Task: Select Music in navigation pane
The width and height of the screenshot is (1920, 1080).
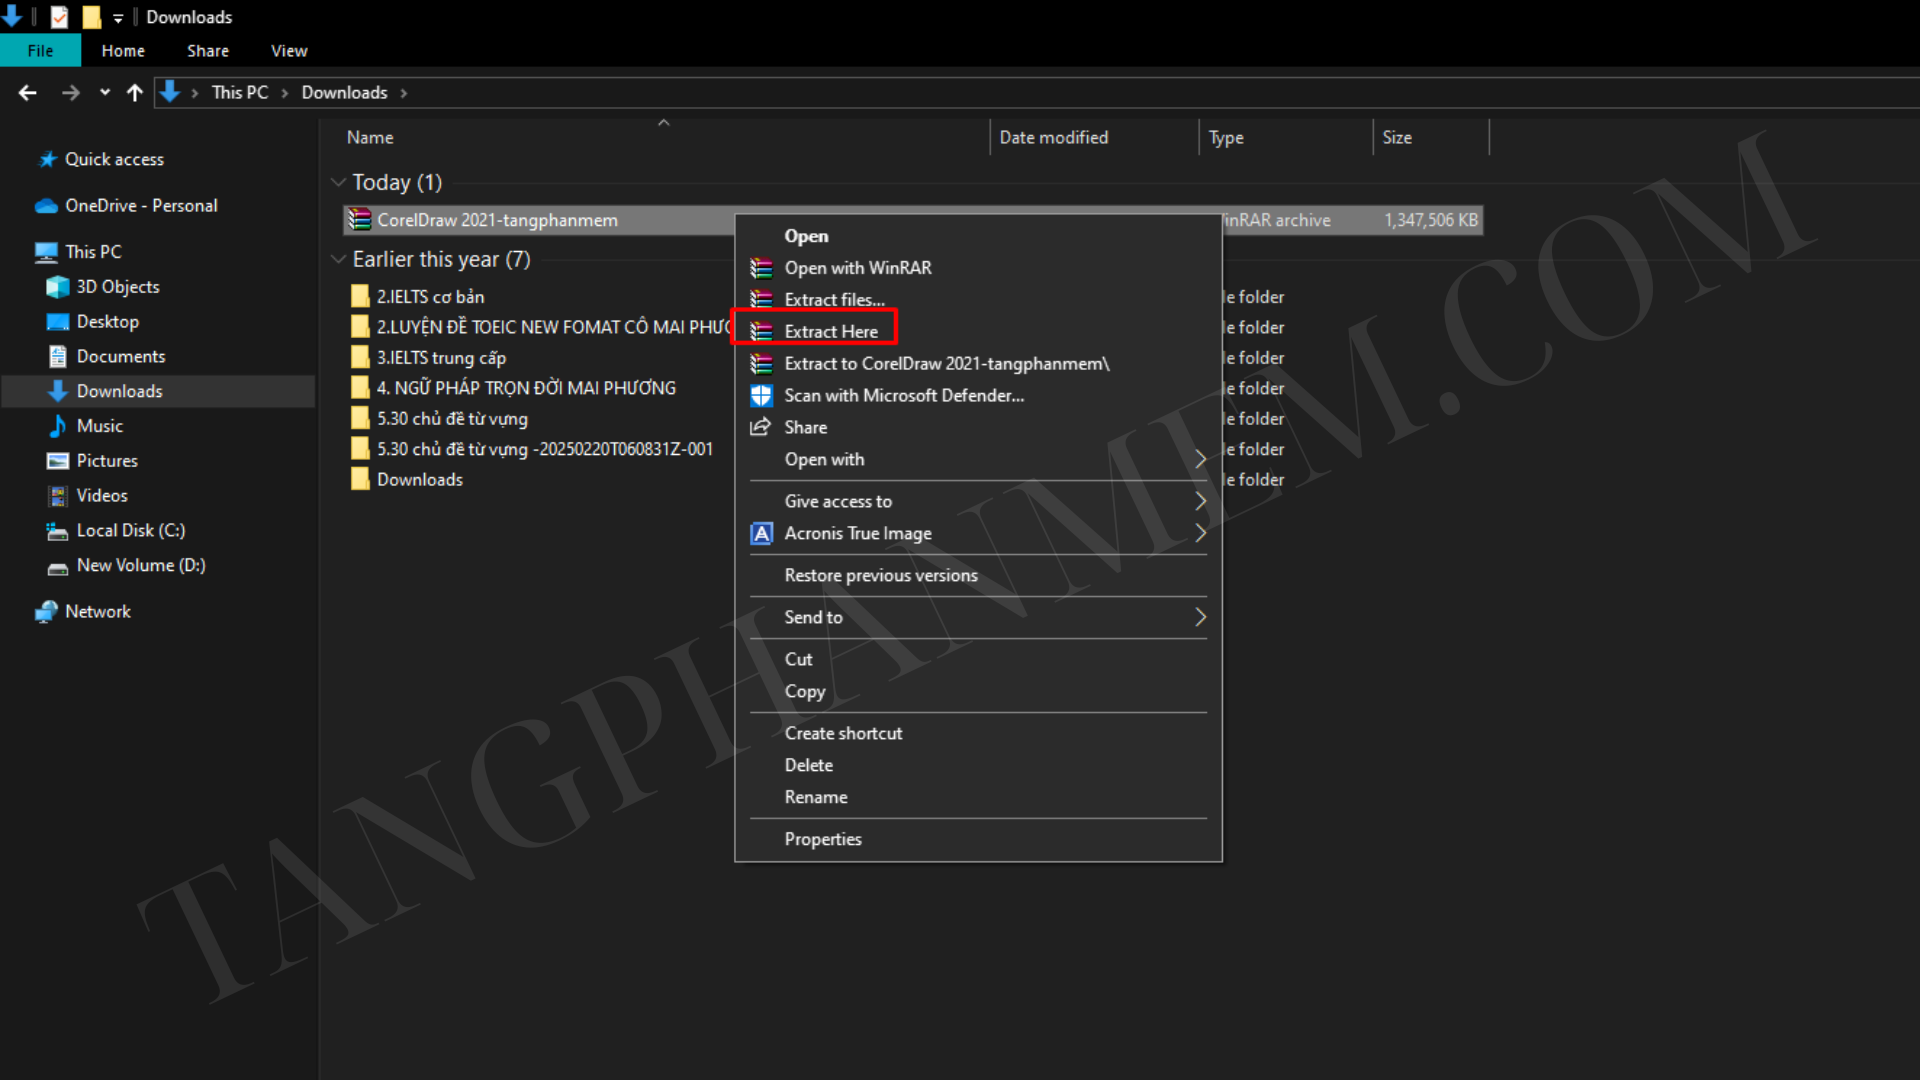Action: (x=99, y=426)
